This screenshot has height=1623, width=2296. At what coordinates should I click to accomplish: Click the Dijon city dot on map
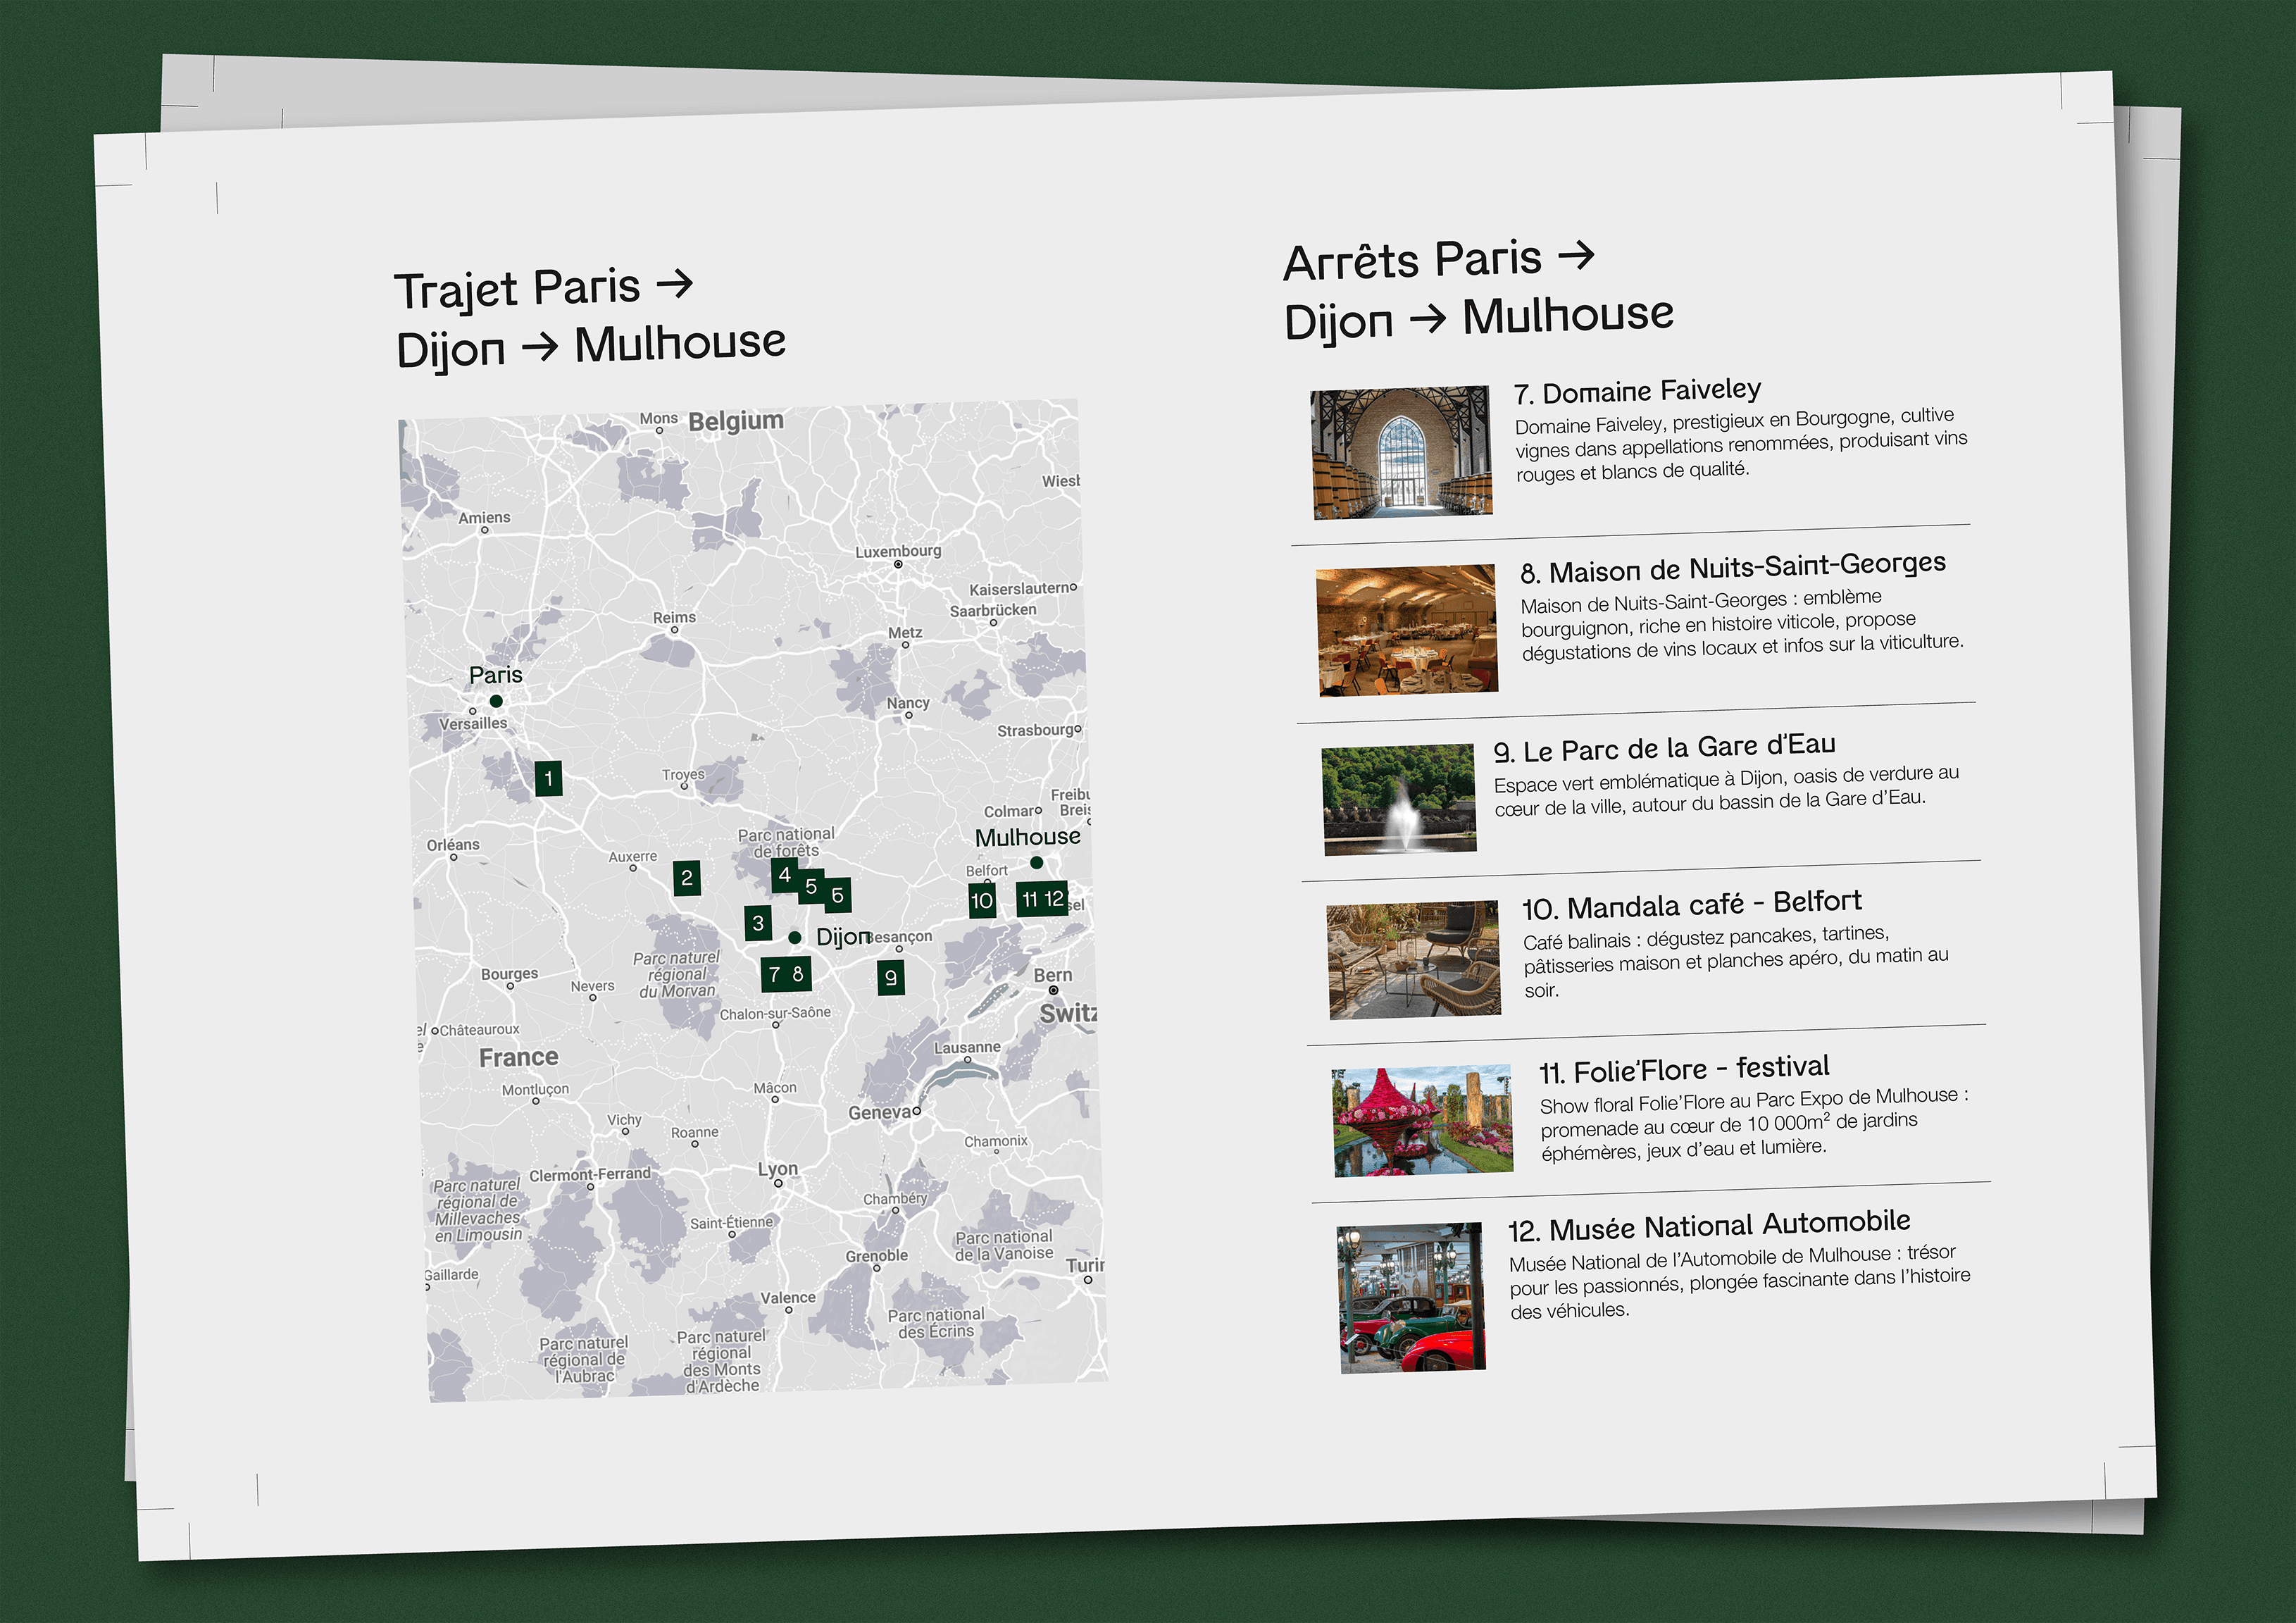click(795, 937)
